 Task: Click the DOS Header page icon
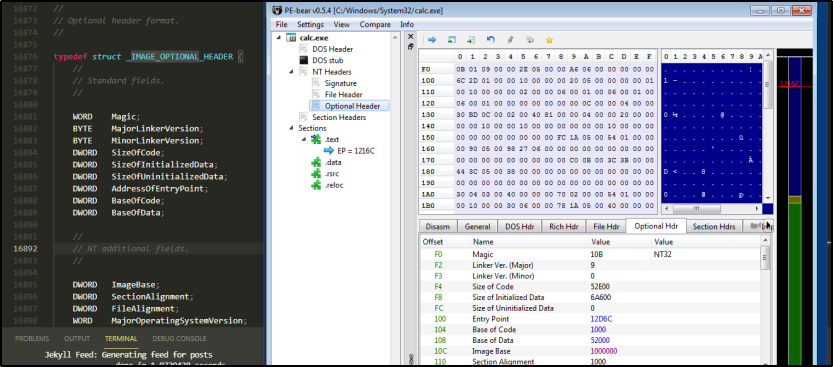303,49
